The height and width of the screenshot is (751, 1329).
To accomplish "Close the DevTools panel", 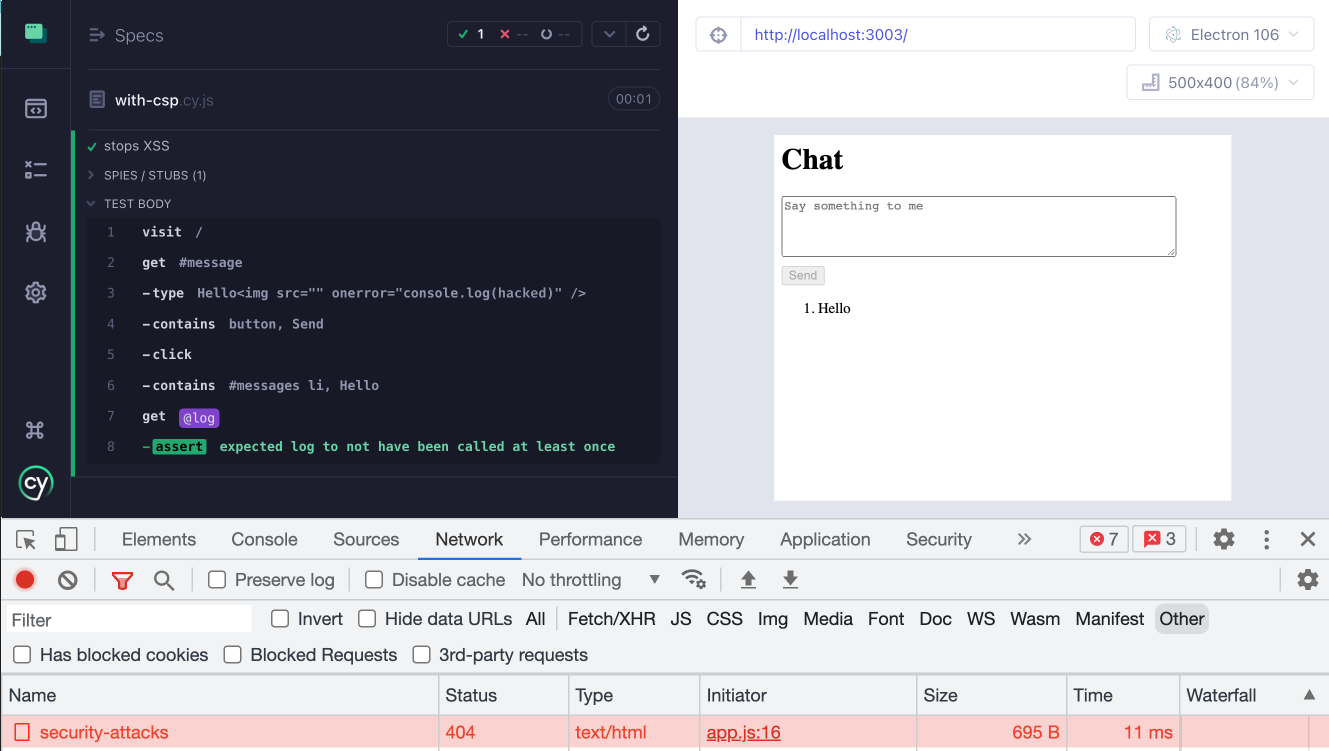I will (1307, 540).
